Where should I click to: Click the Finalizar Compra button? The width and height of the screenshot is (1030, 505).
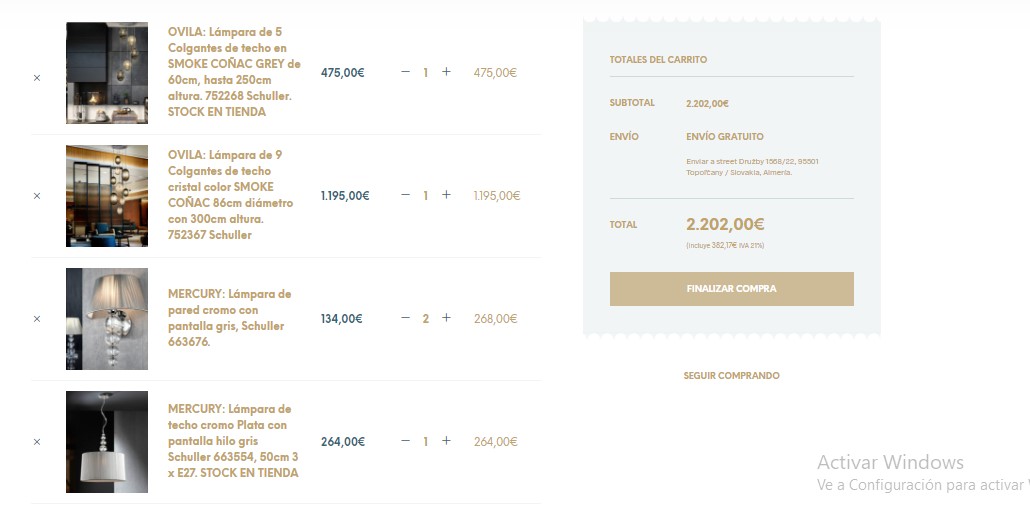[731, 289]
